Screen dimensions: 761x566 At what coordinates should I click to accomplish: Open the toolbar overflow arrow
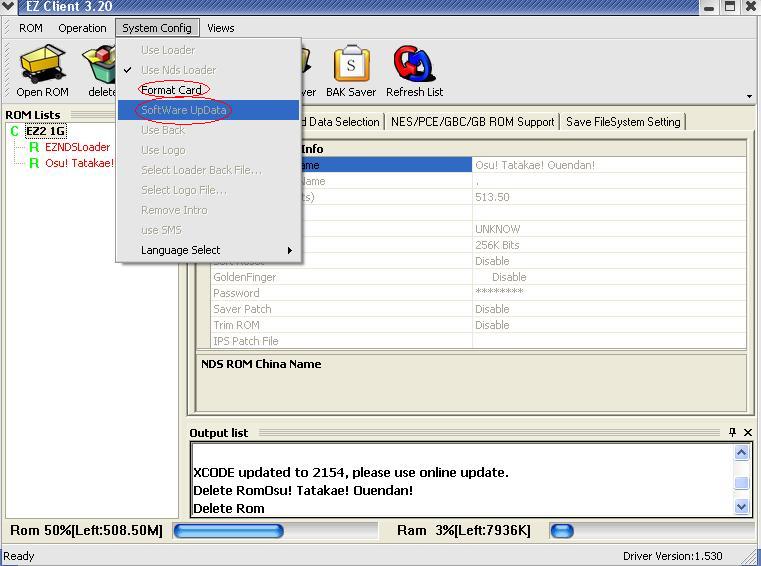pos(750,96)
